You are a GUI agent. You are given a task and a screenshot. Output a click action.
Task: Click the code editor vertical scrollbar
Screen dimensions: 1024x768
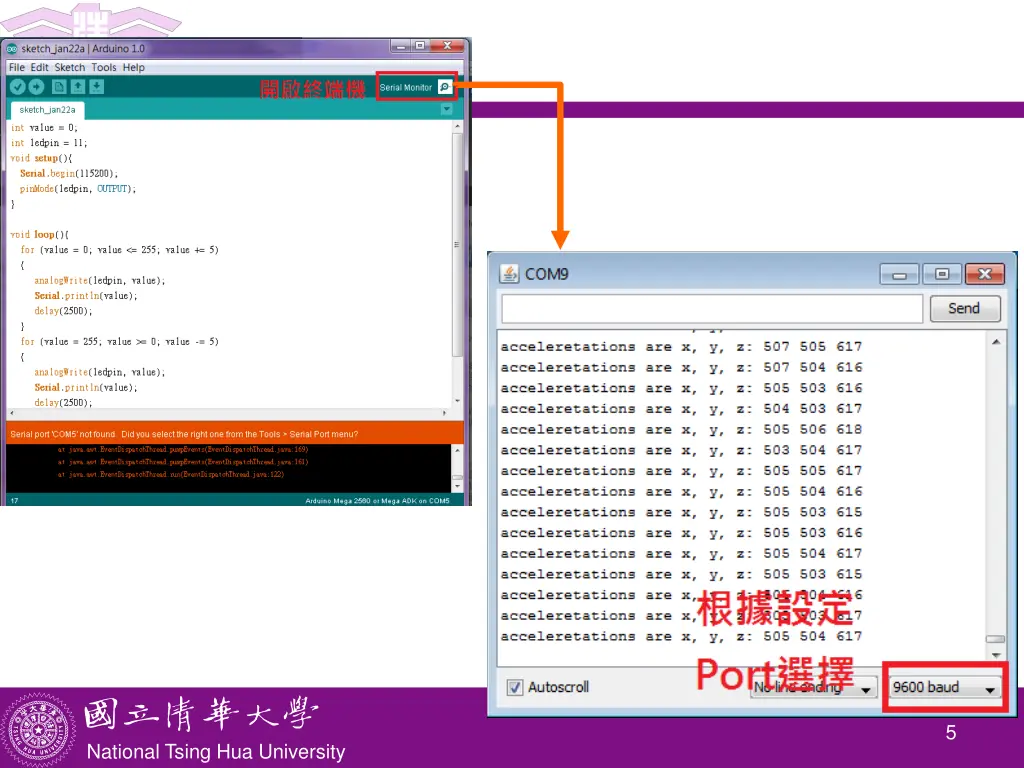(457, 245)
